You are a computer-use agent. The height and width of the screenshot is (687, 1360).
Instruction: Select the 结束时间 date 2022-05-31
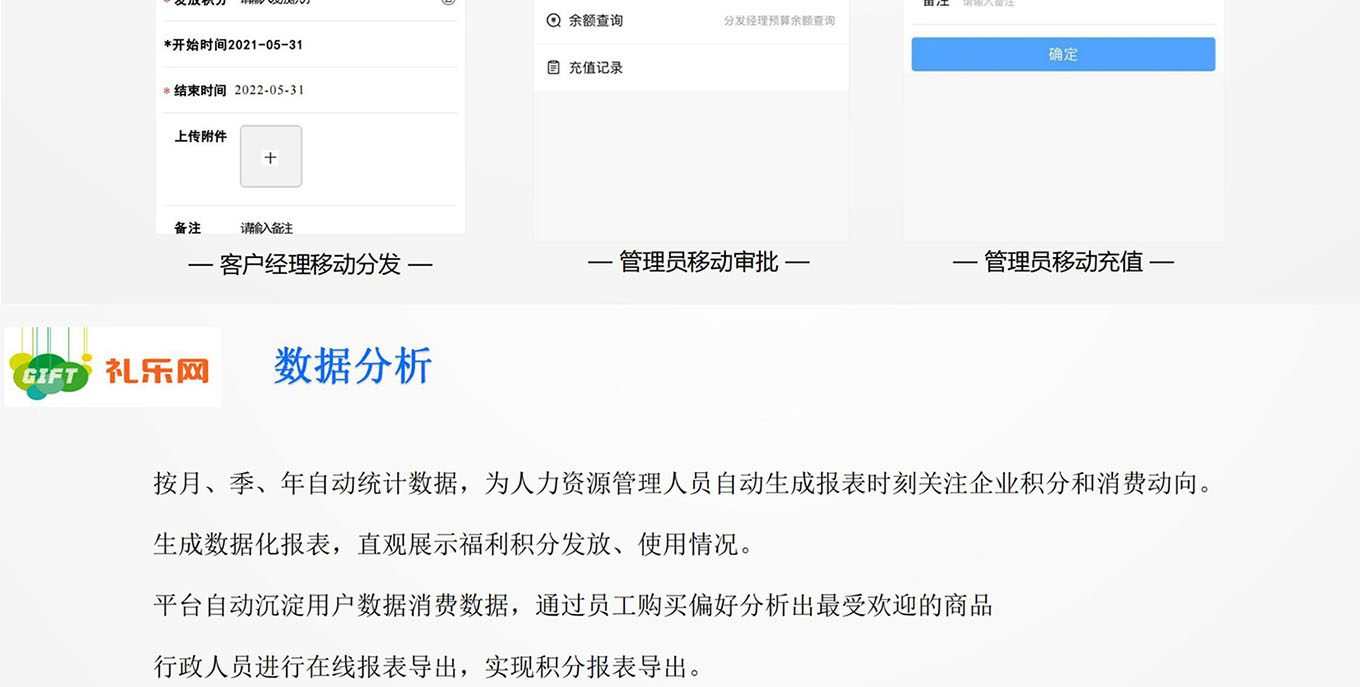point(269,90)
